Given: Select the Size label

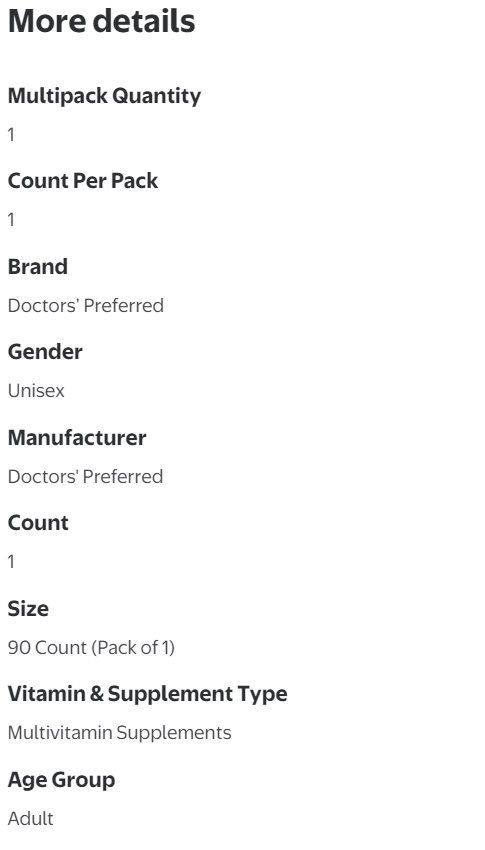Looking at the screenshot, I should (28, 608).
